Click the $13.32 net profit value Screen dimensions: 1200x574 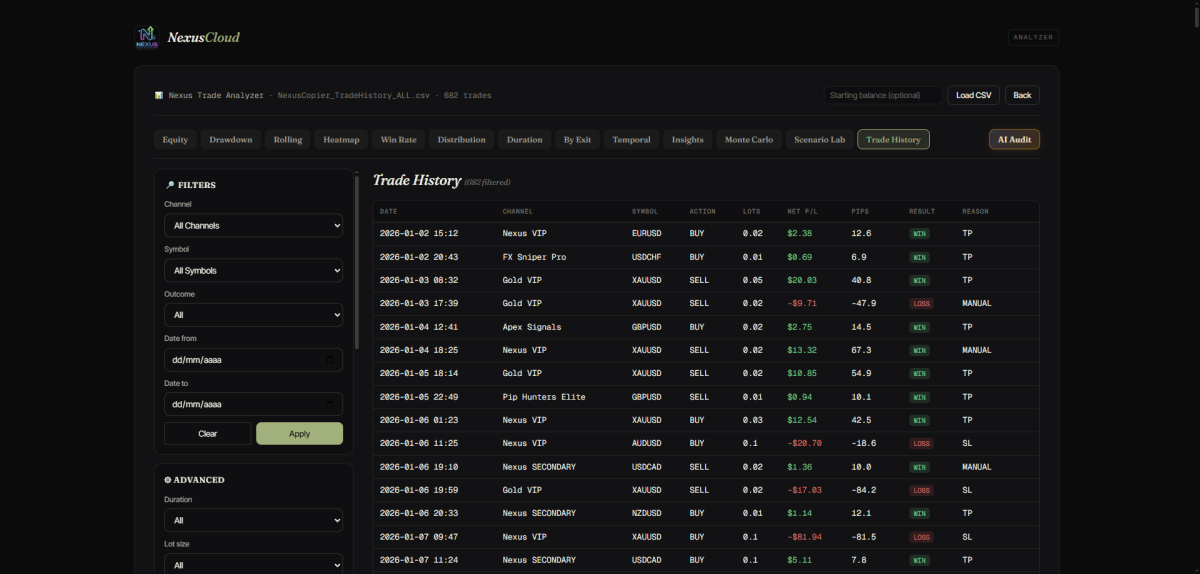coord(802,350)
